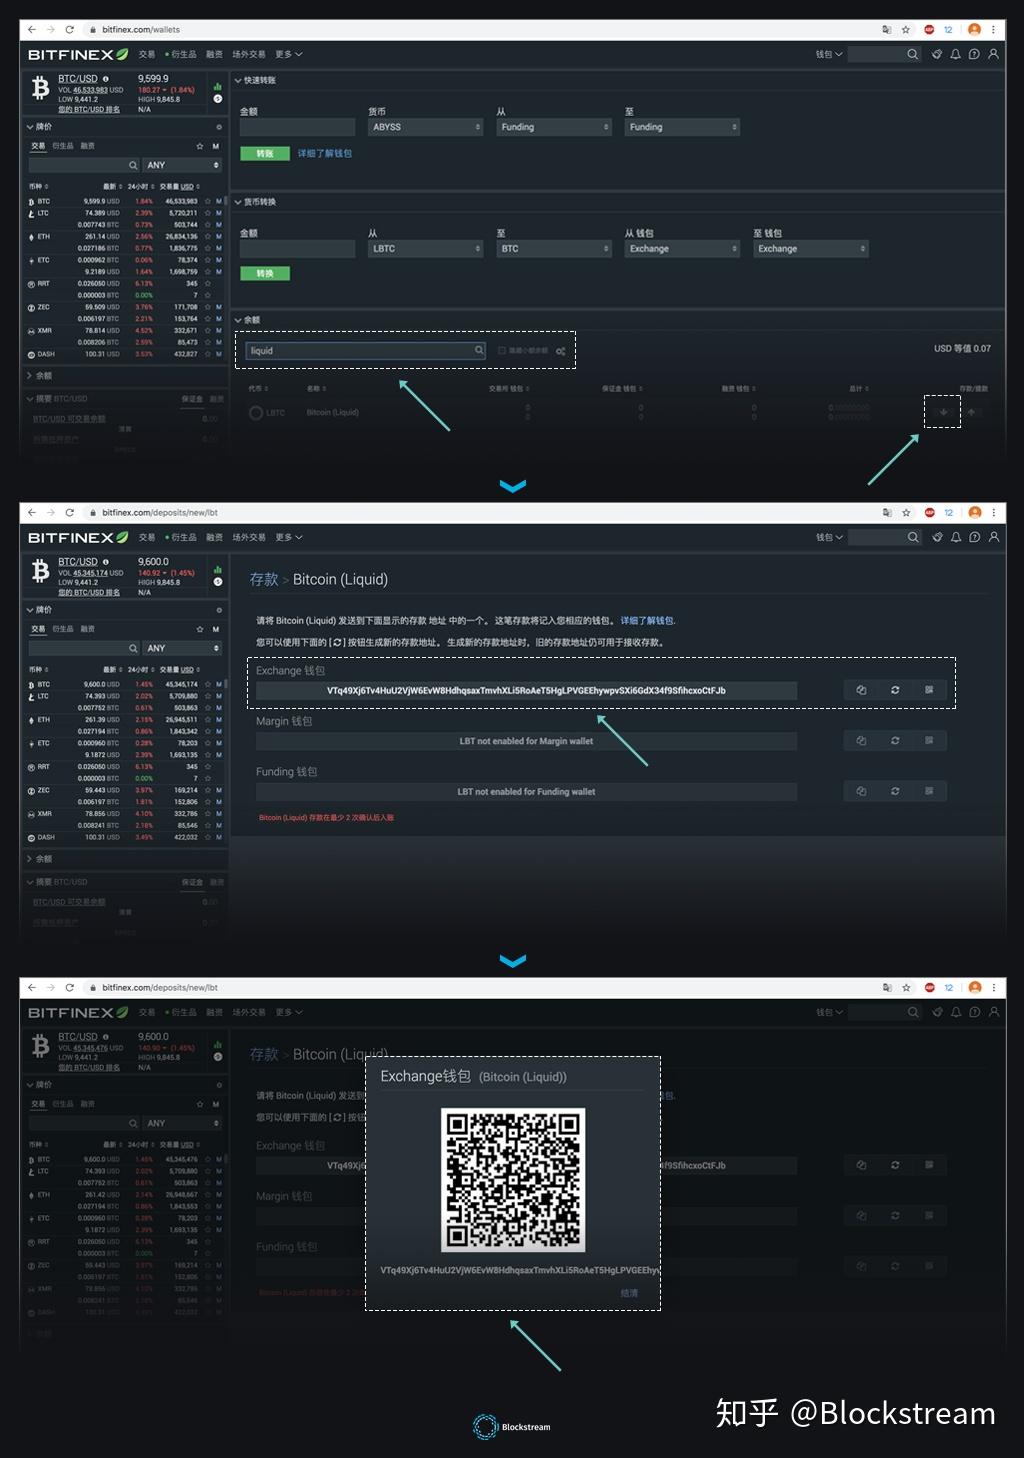Click the blue link under the QR popup address

(629, 1293)
